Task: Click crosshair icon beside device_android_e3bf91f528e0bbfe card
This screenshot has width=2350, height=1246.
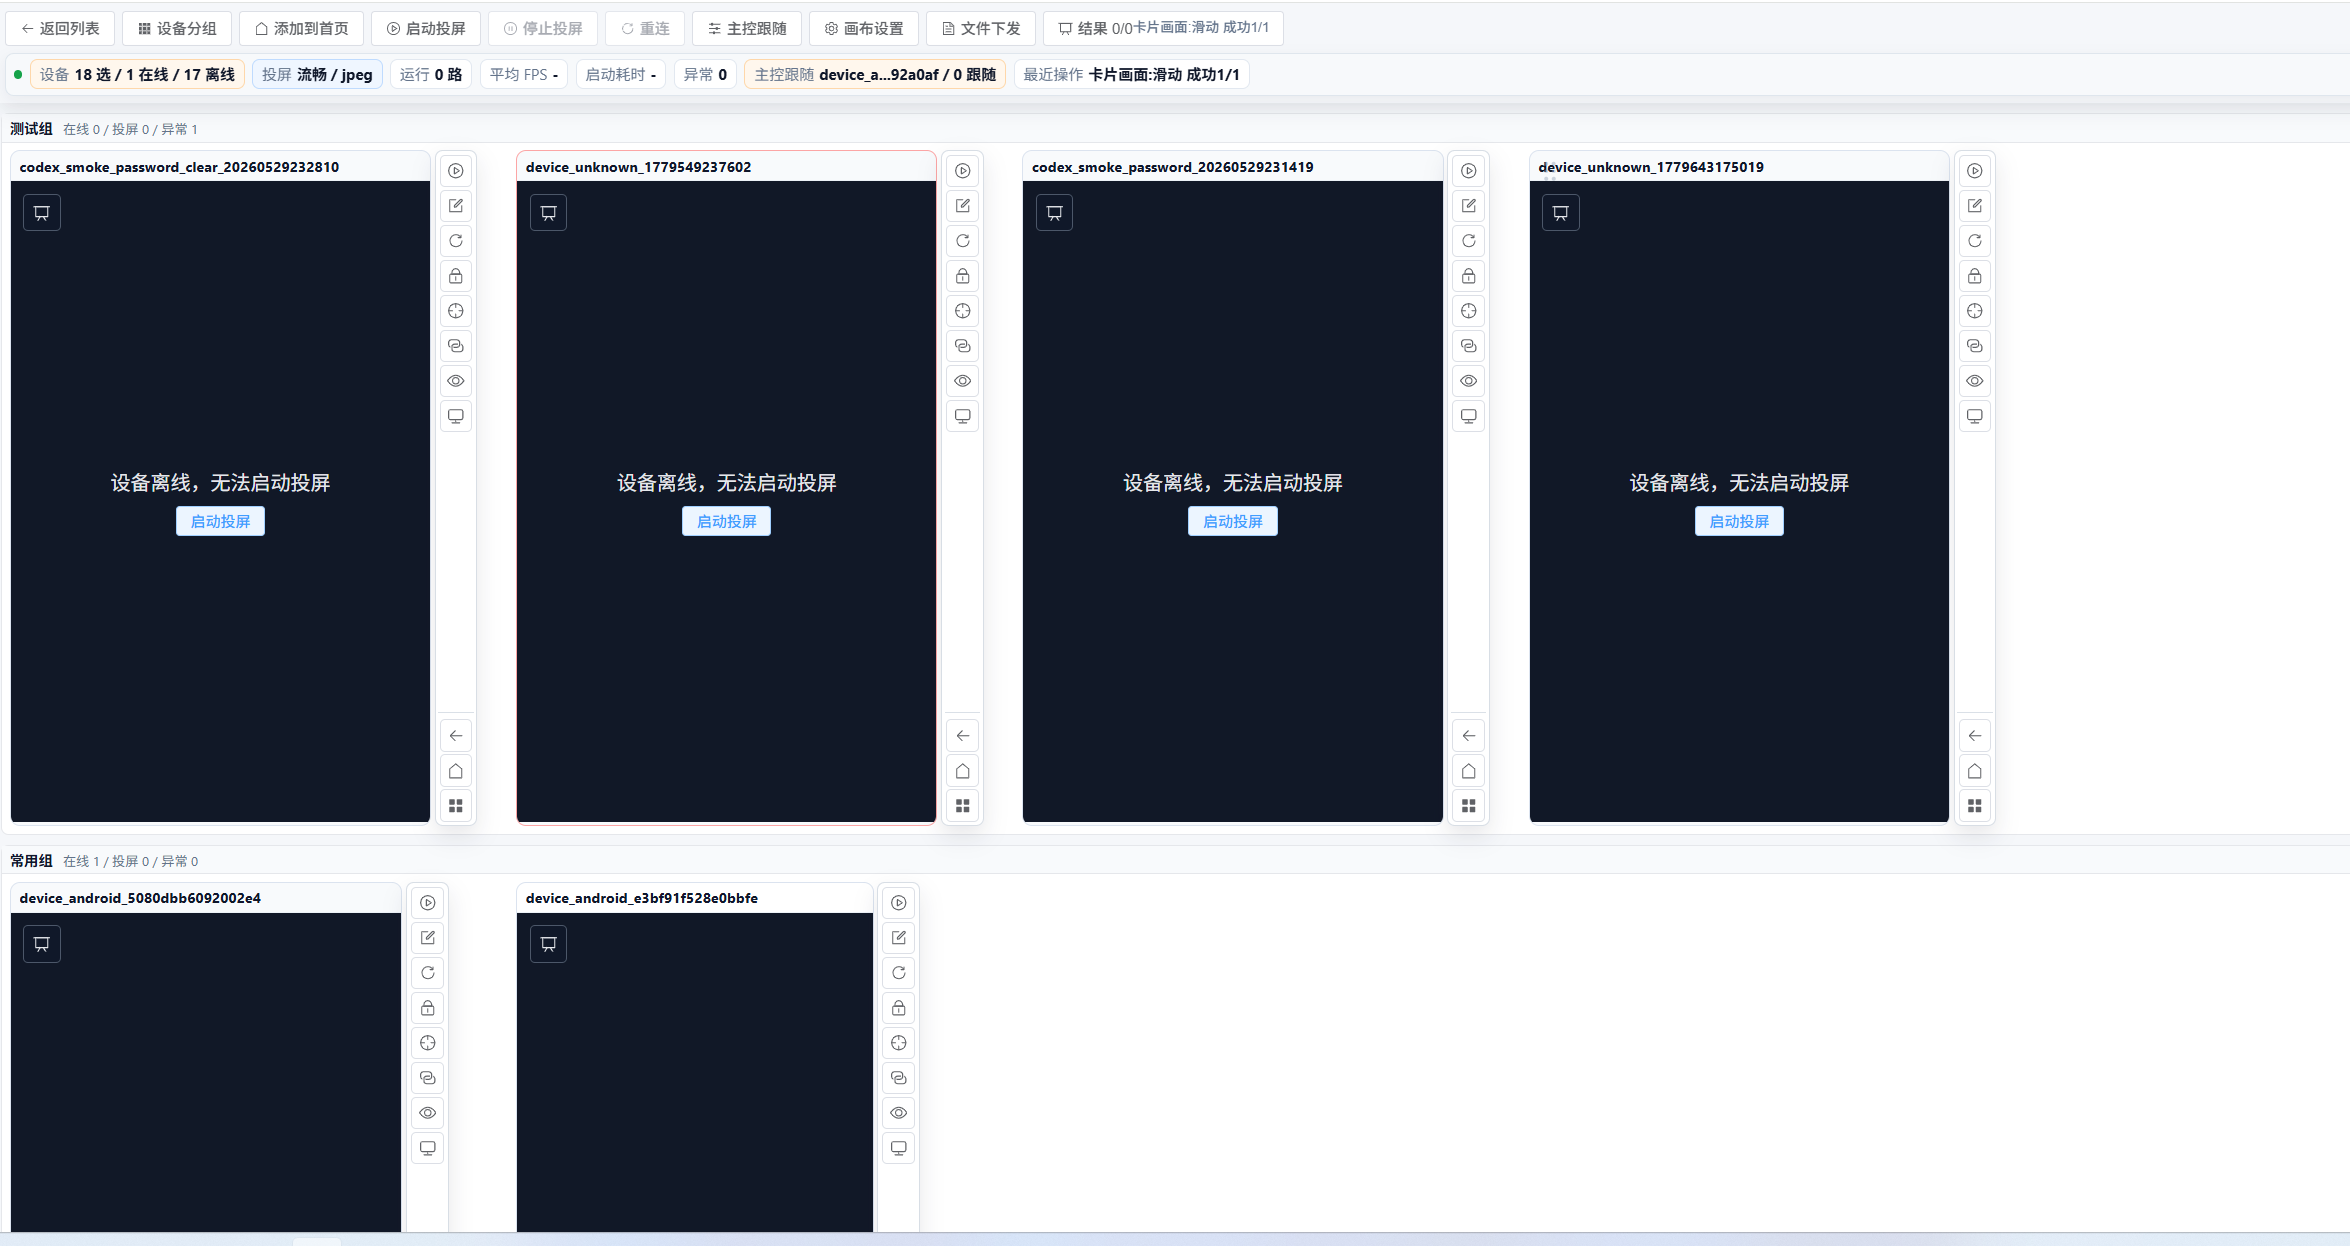Action: point(899,1043)
